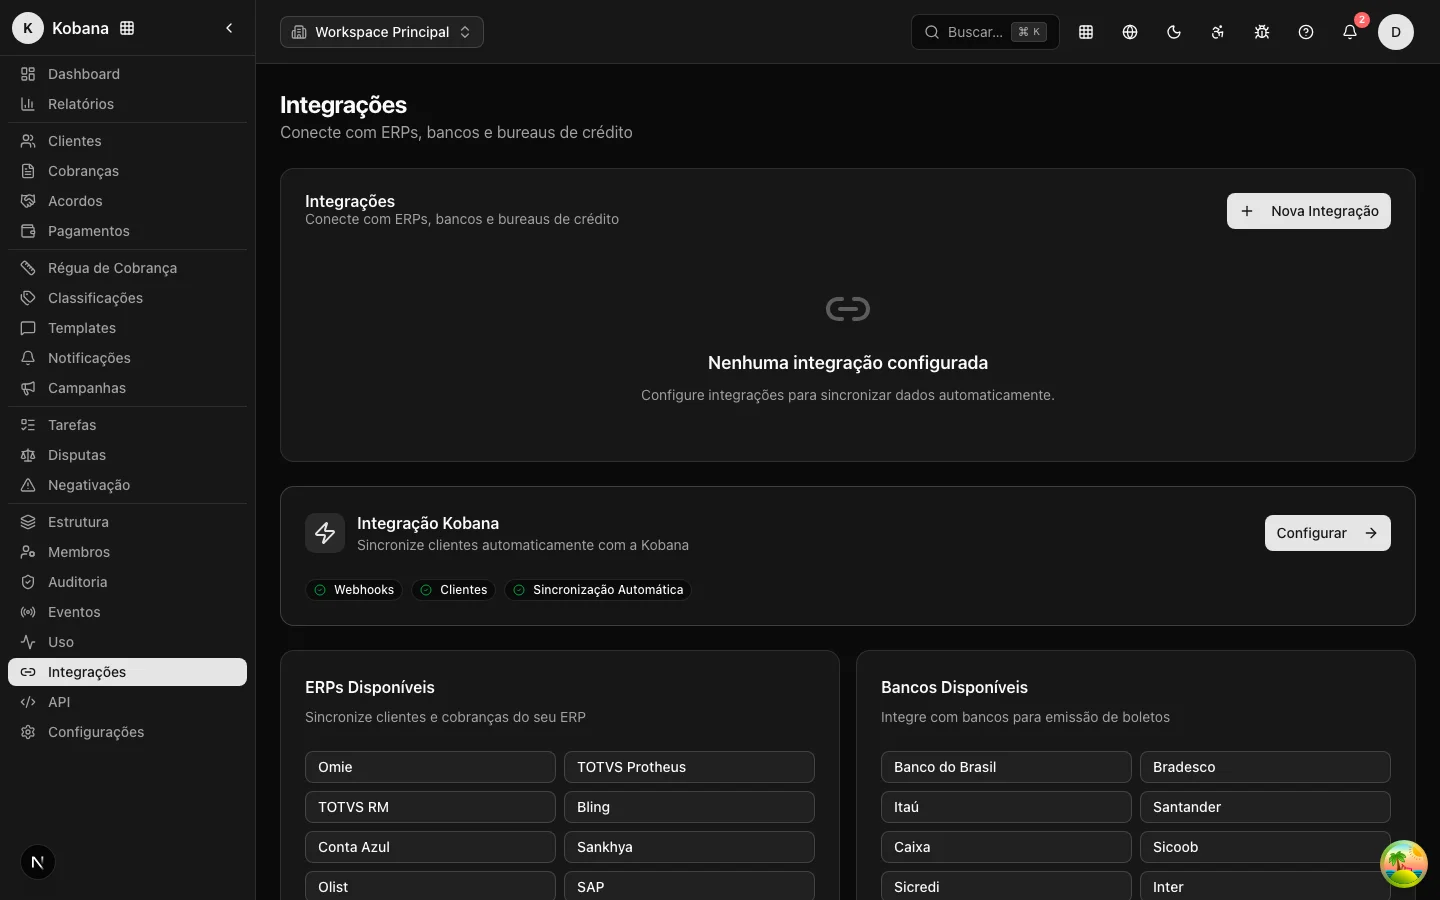
Task: Click the Clientes badge under Integração Kobana
Action: pyautogui.click(x=454, y=590)
